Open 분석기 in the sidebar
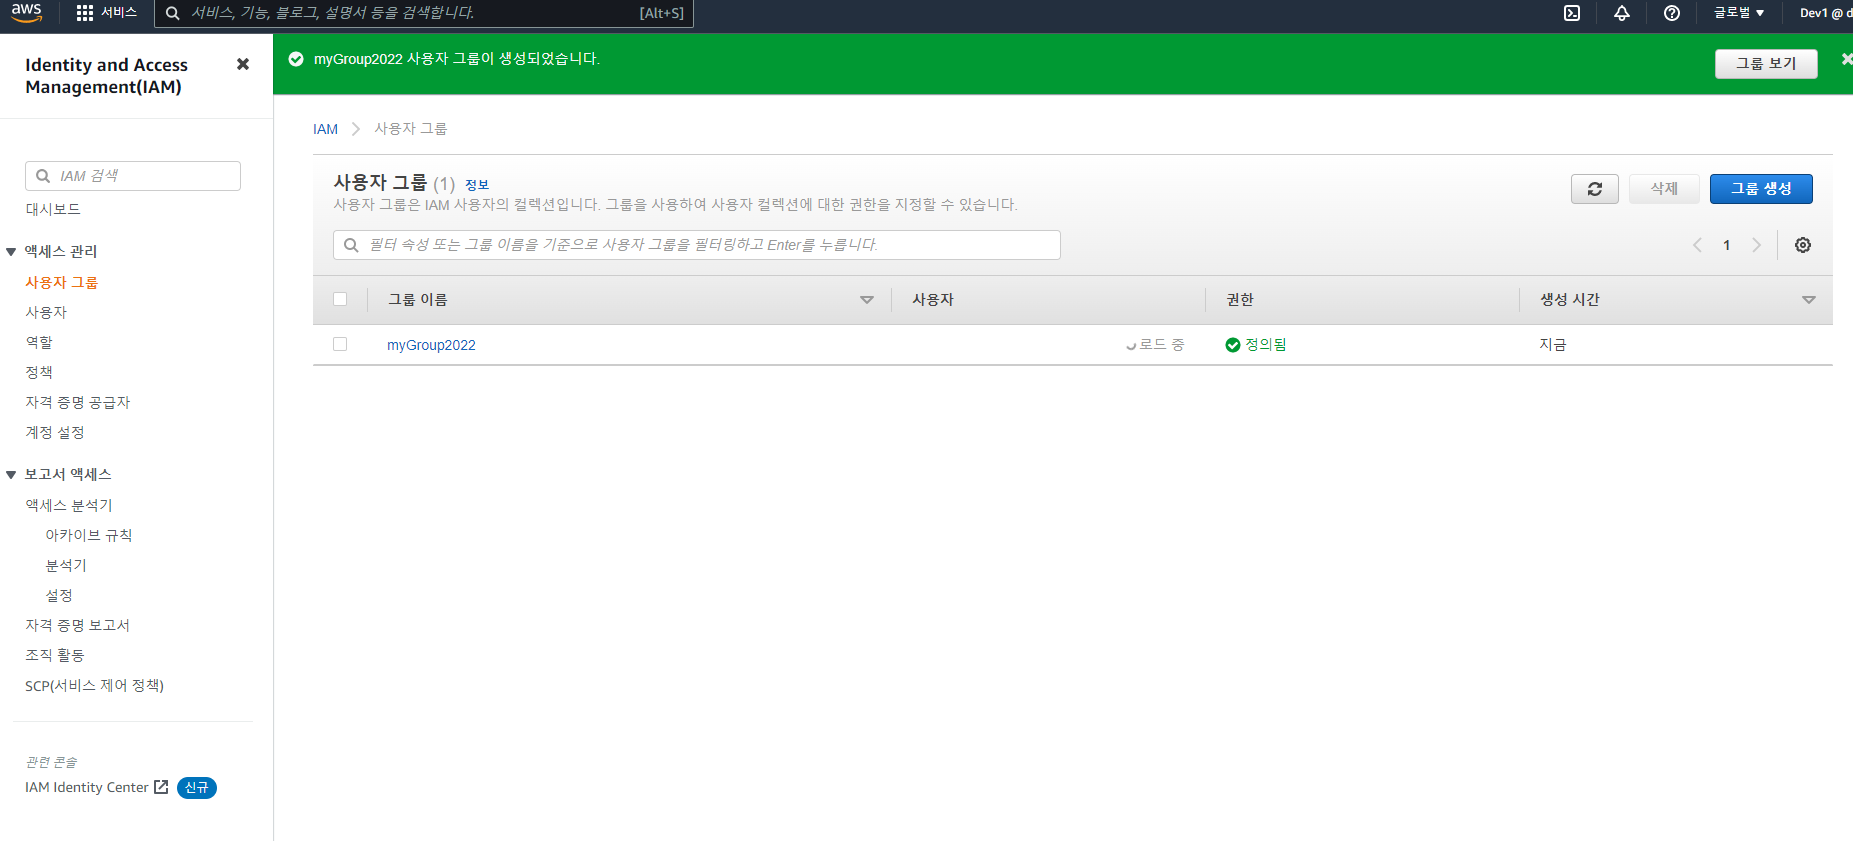 point(66,565)
